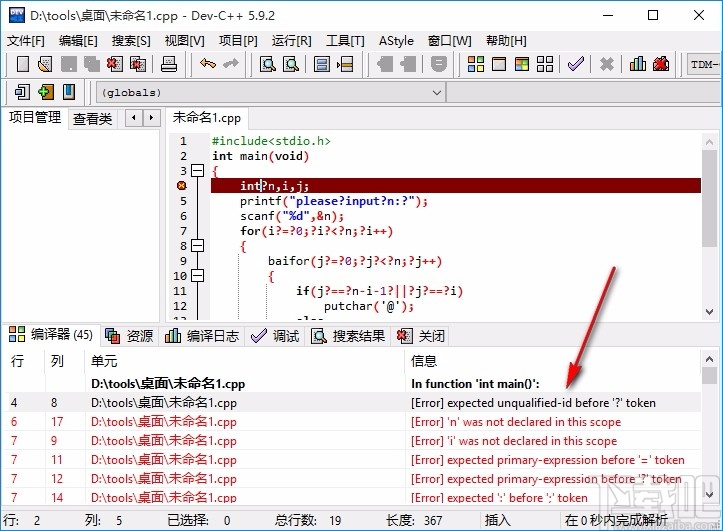Rebuild all using the gray squares icon
This screenshot has width=723, height=531.
tap(545, 64)
